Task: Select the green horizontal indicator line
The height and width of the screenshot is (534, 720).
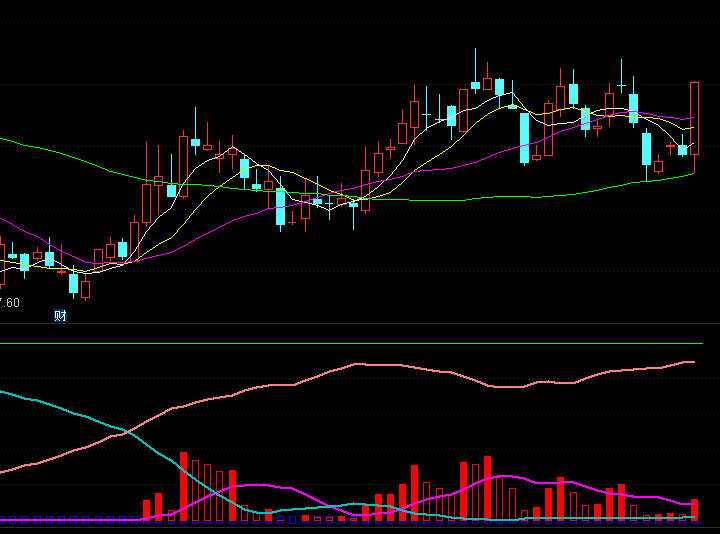Action: point(351,343)
